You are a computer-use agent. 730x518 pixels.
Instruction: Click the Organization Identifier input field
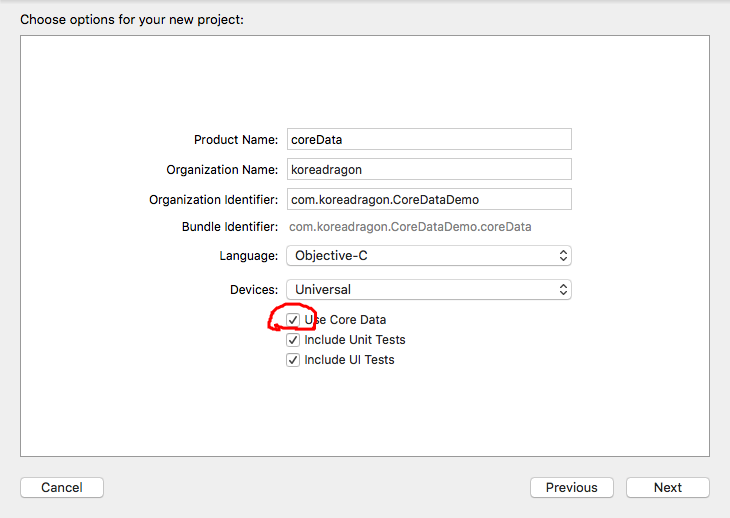[x=429, y=199]
